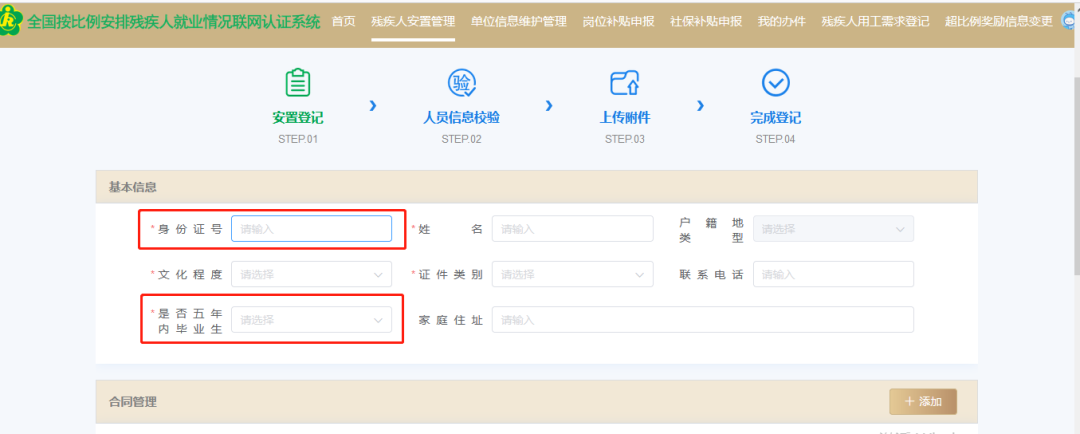Click the system title 全国按比例安排残疾人就业情况联网认证系统
Image resolution: width=1080 pixels, height=434 pixels.
tap(174, 22)
